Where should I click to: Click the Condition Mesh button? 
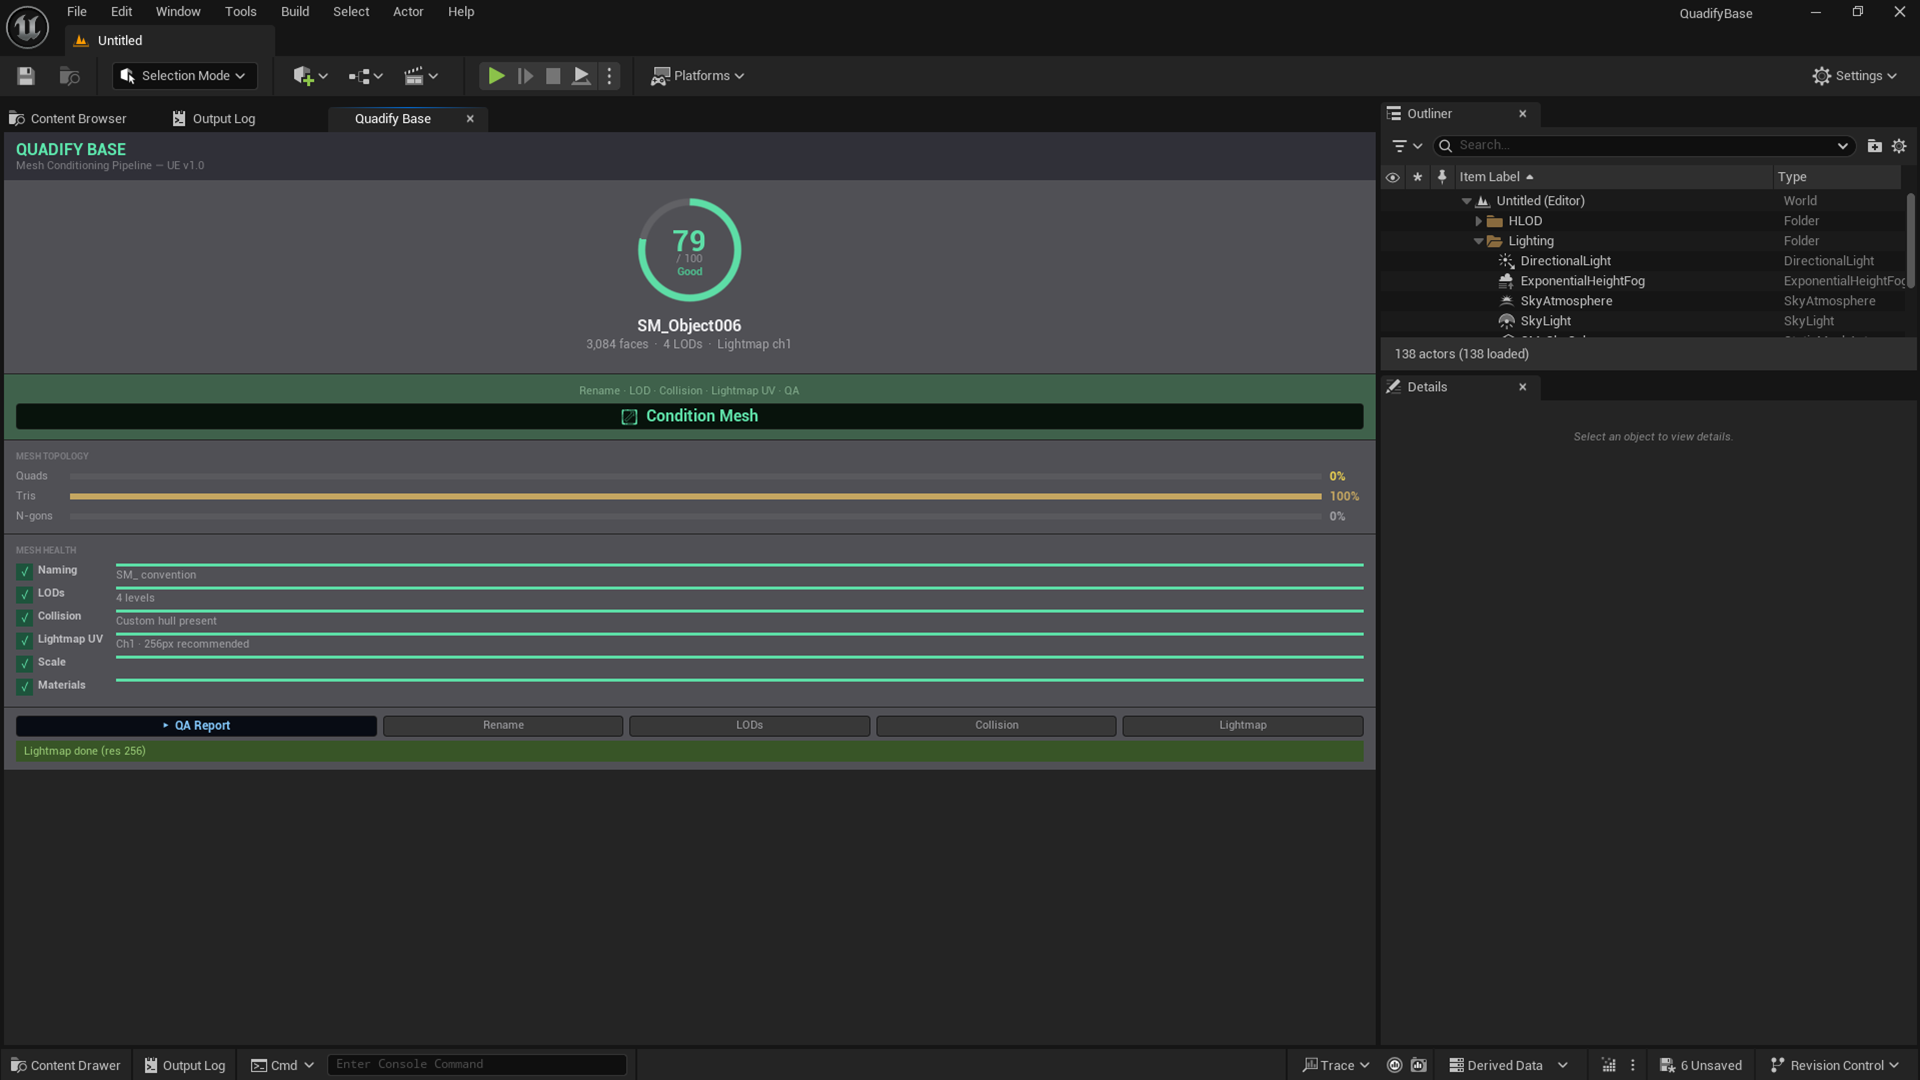tap(689, 417)
